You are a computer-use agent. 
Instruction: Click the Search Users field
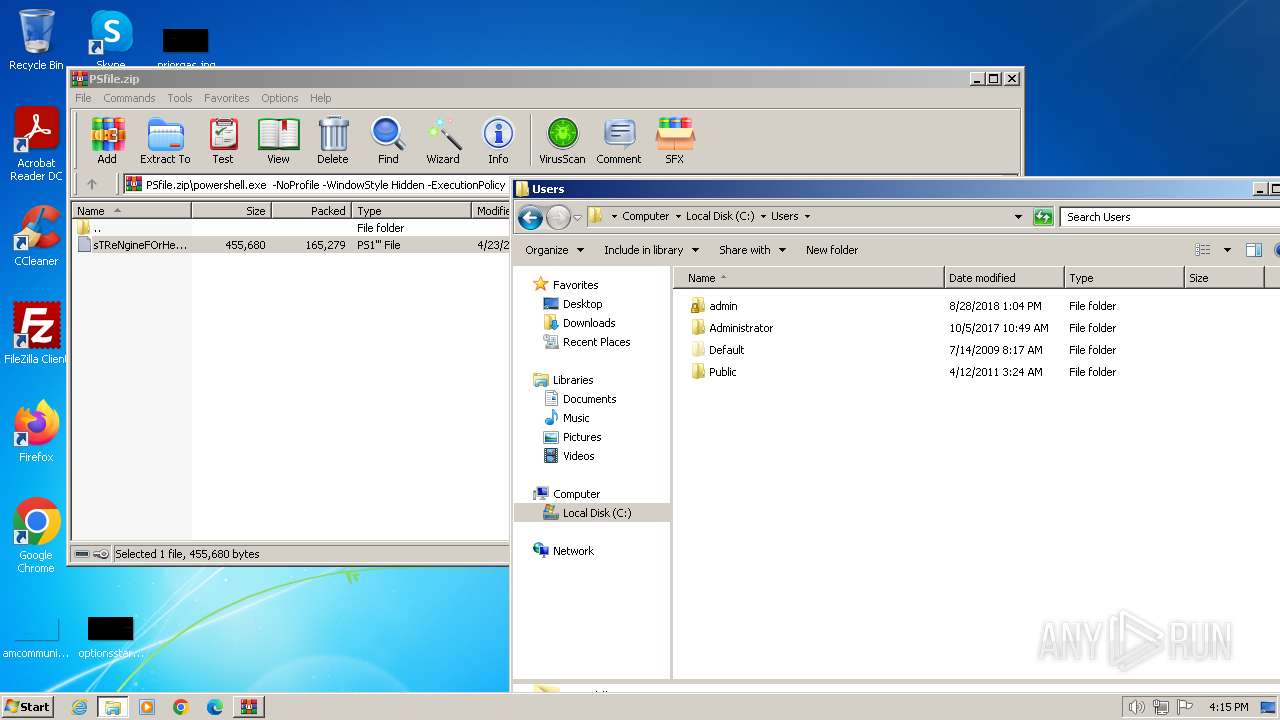coord(1170,217)
